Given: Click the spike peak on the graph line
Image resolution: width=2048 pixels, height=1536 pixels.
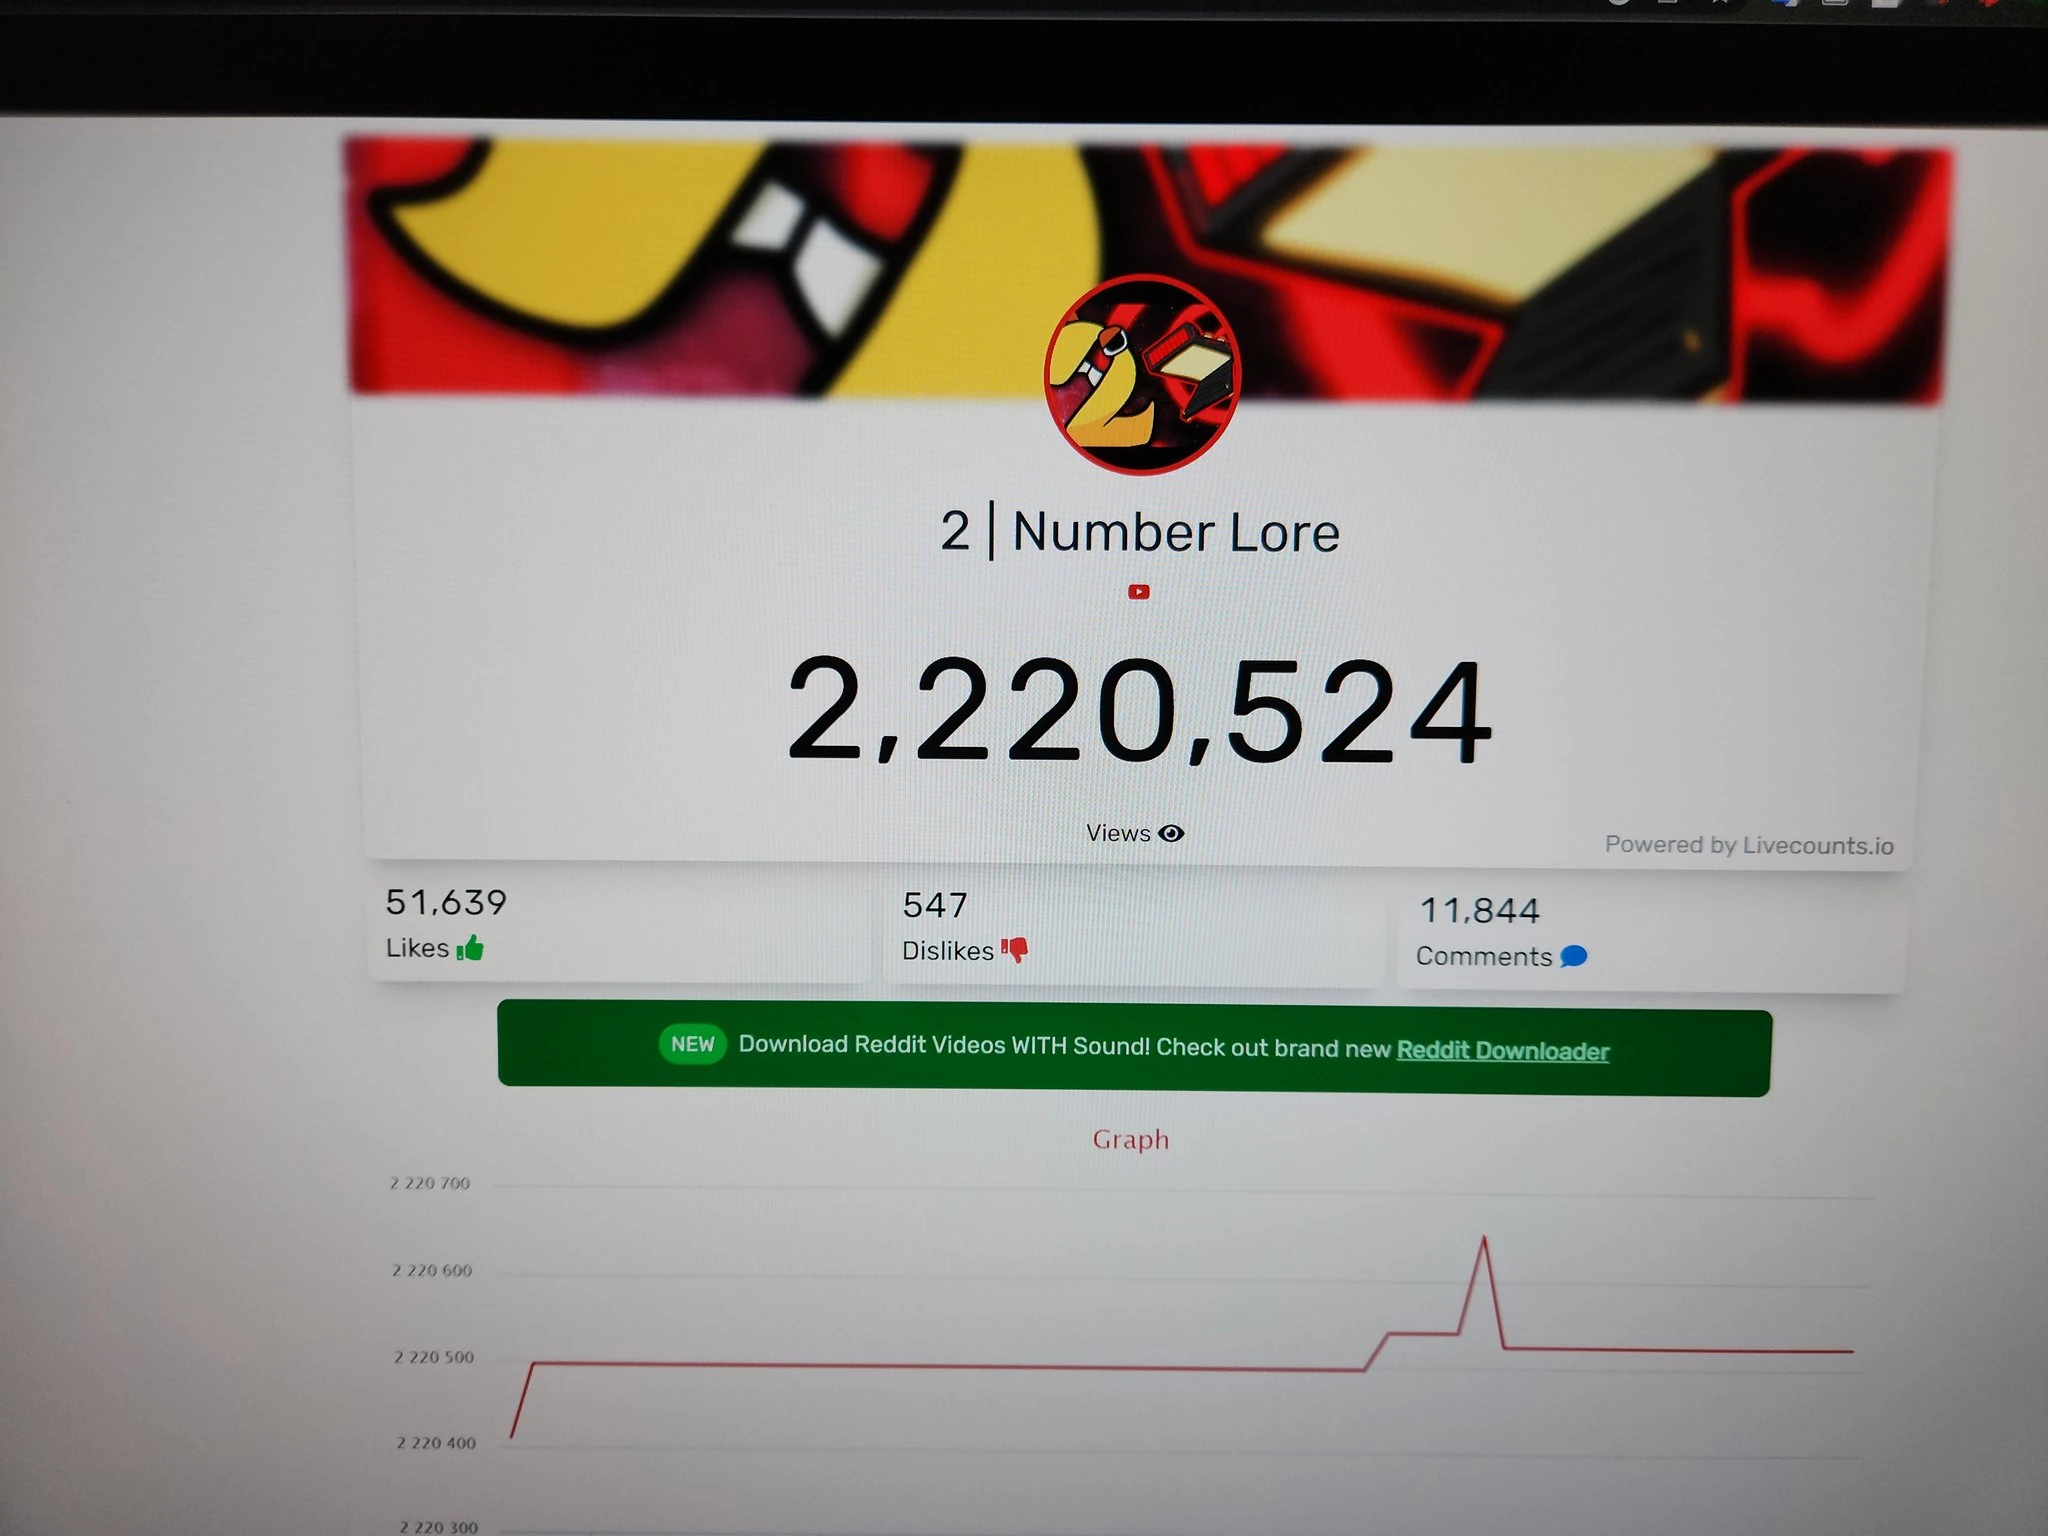Looking at the screenshot, I should coord(1484,1239).
